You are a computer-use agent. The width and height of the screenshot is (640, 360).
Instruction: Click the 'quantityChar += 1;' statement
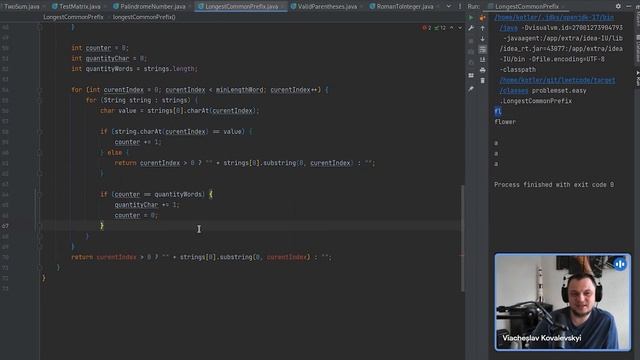(147, 205)
